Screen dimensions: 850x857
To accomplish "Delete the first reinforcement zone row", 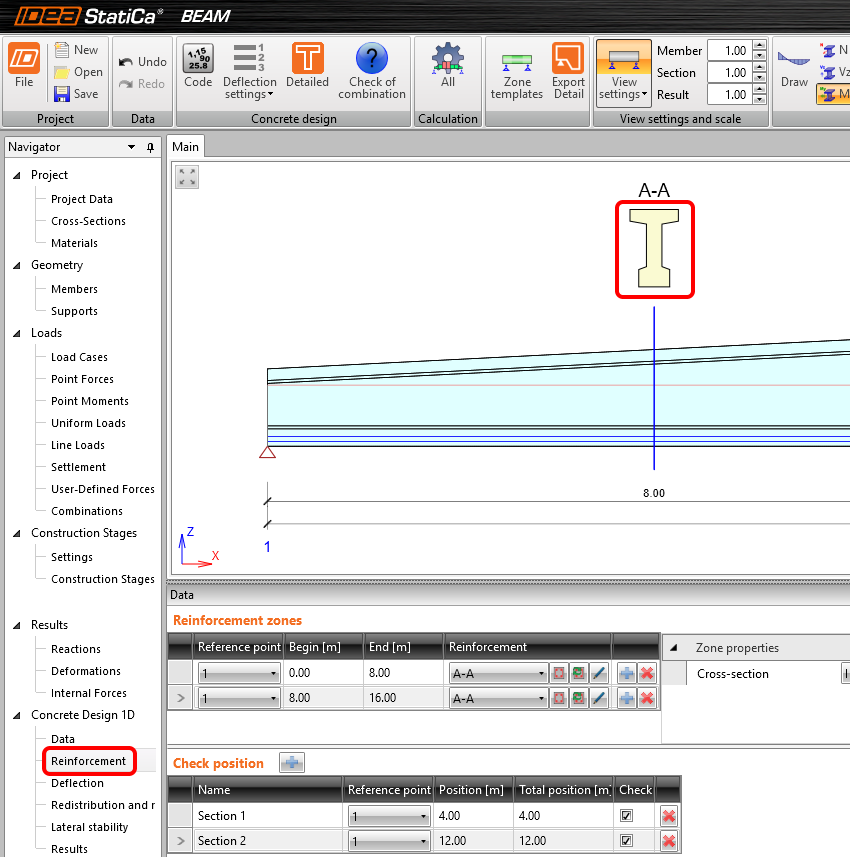I will (x=647, y=673).
